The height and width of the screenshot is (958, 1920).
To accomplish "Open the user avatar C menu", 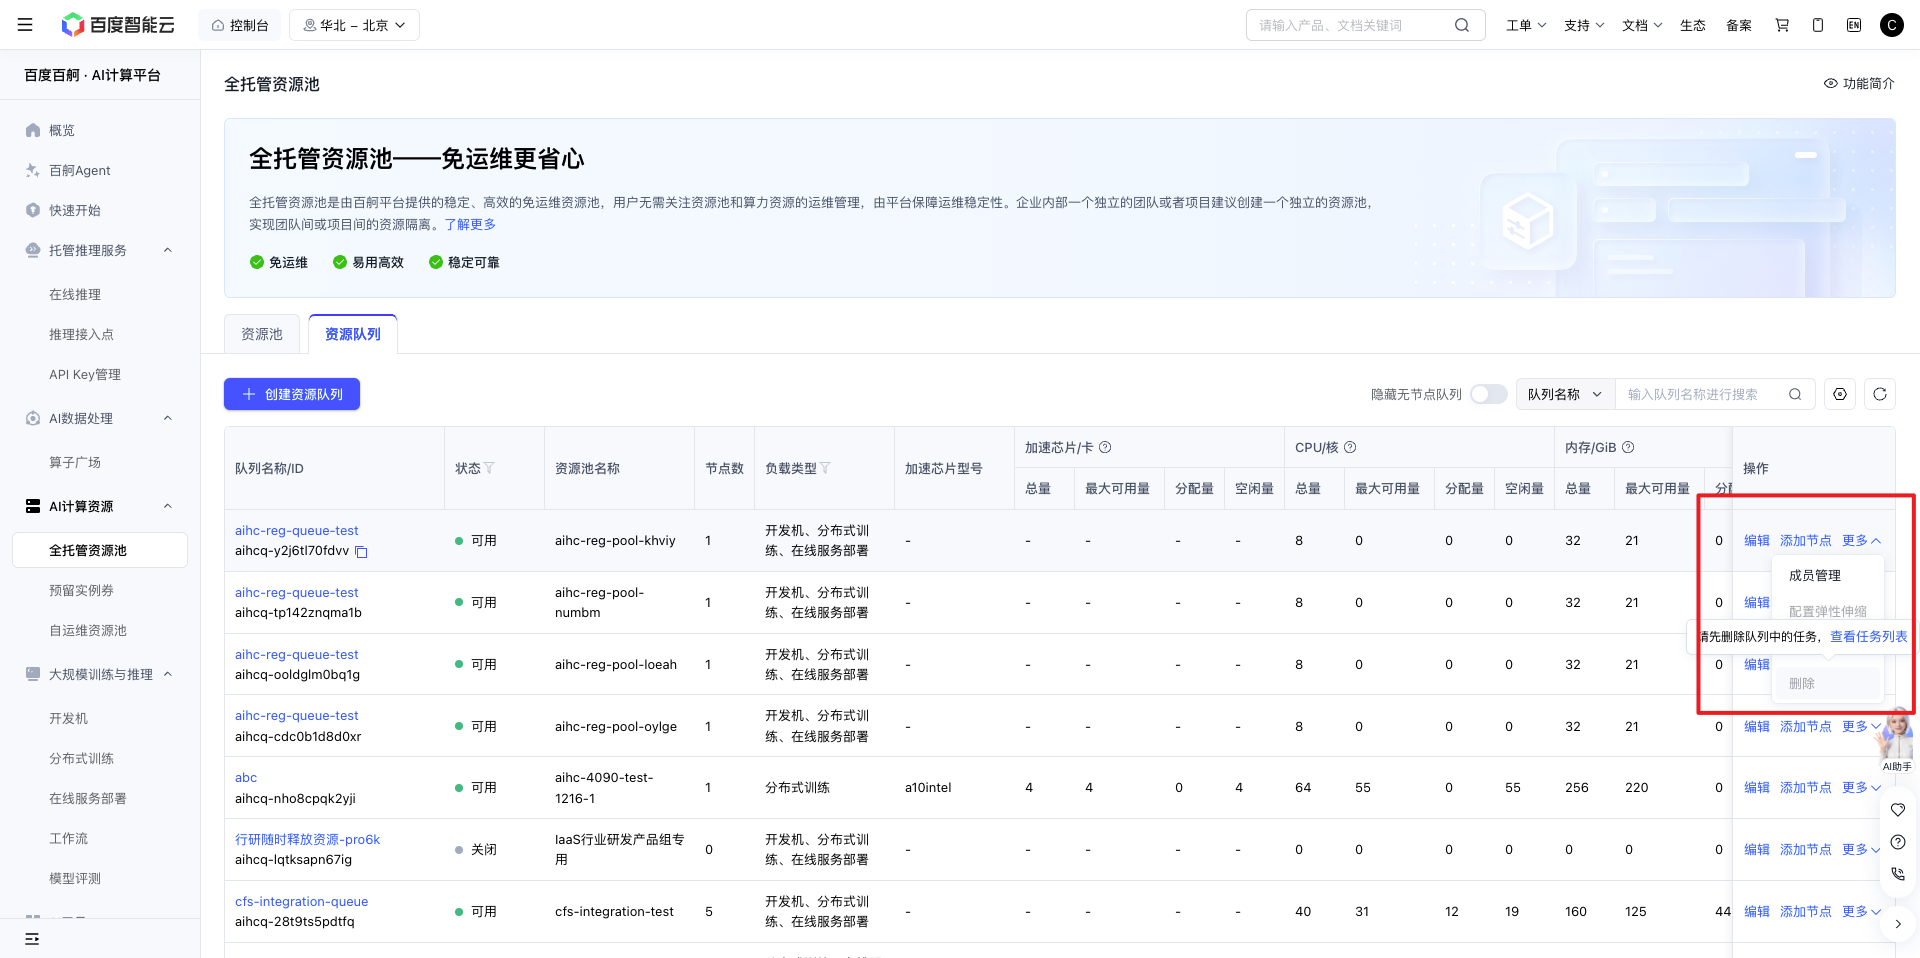I will pyautogui.click(x=1892, y=25).
